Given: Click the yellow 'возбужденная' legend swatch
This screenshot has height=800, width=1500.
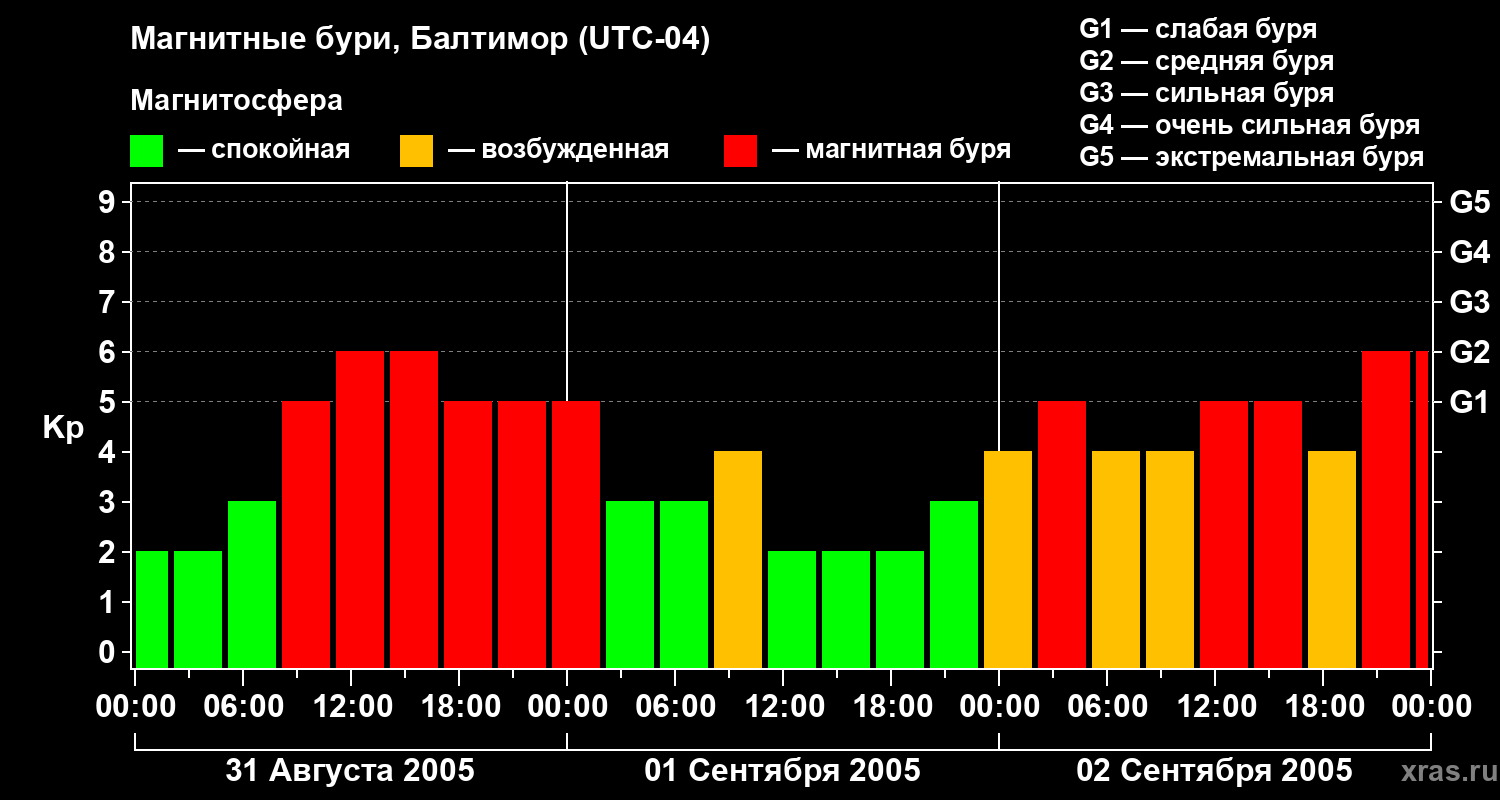Looking at the screenshot, I should coord(416,151).
